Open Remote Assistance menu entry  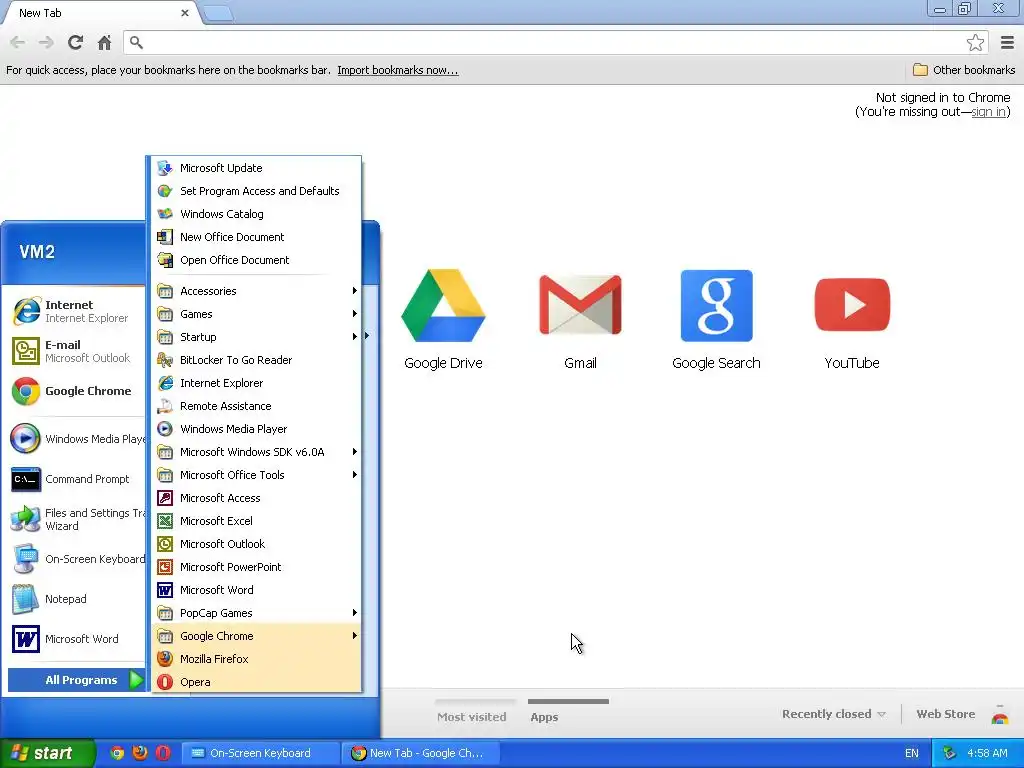pos(257,406)
